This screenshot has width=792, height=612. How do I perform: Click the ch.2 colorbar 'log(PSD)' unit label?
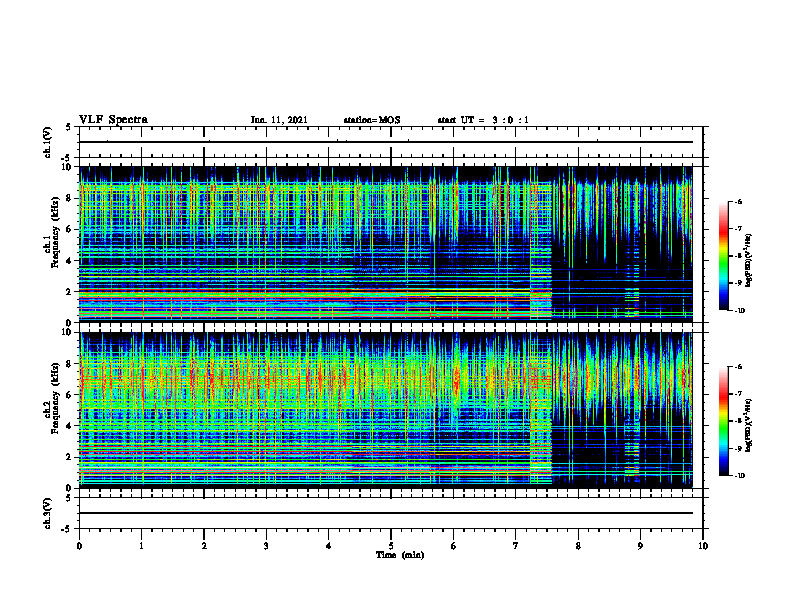point(749,426)
